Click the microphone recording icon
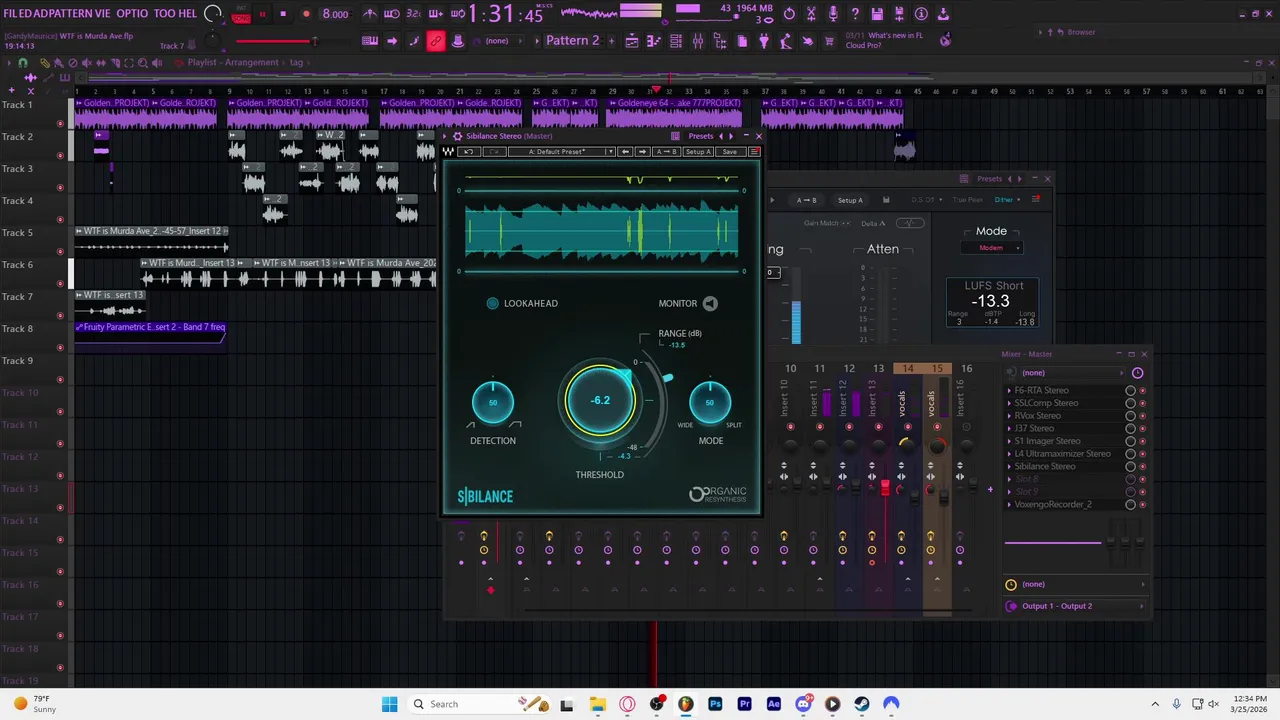 (833, 14)
